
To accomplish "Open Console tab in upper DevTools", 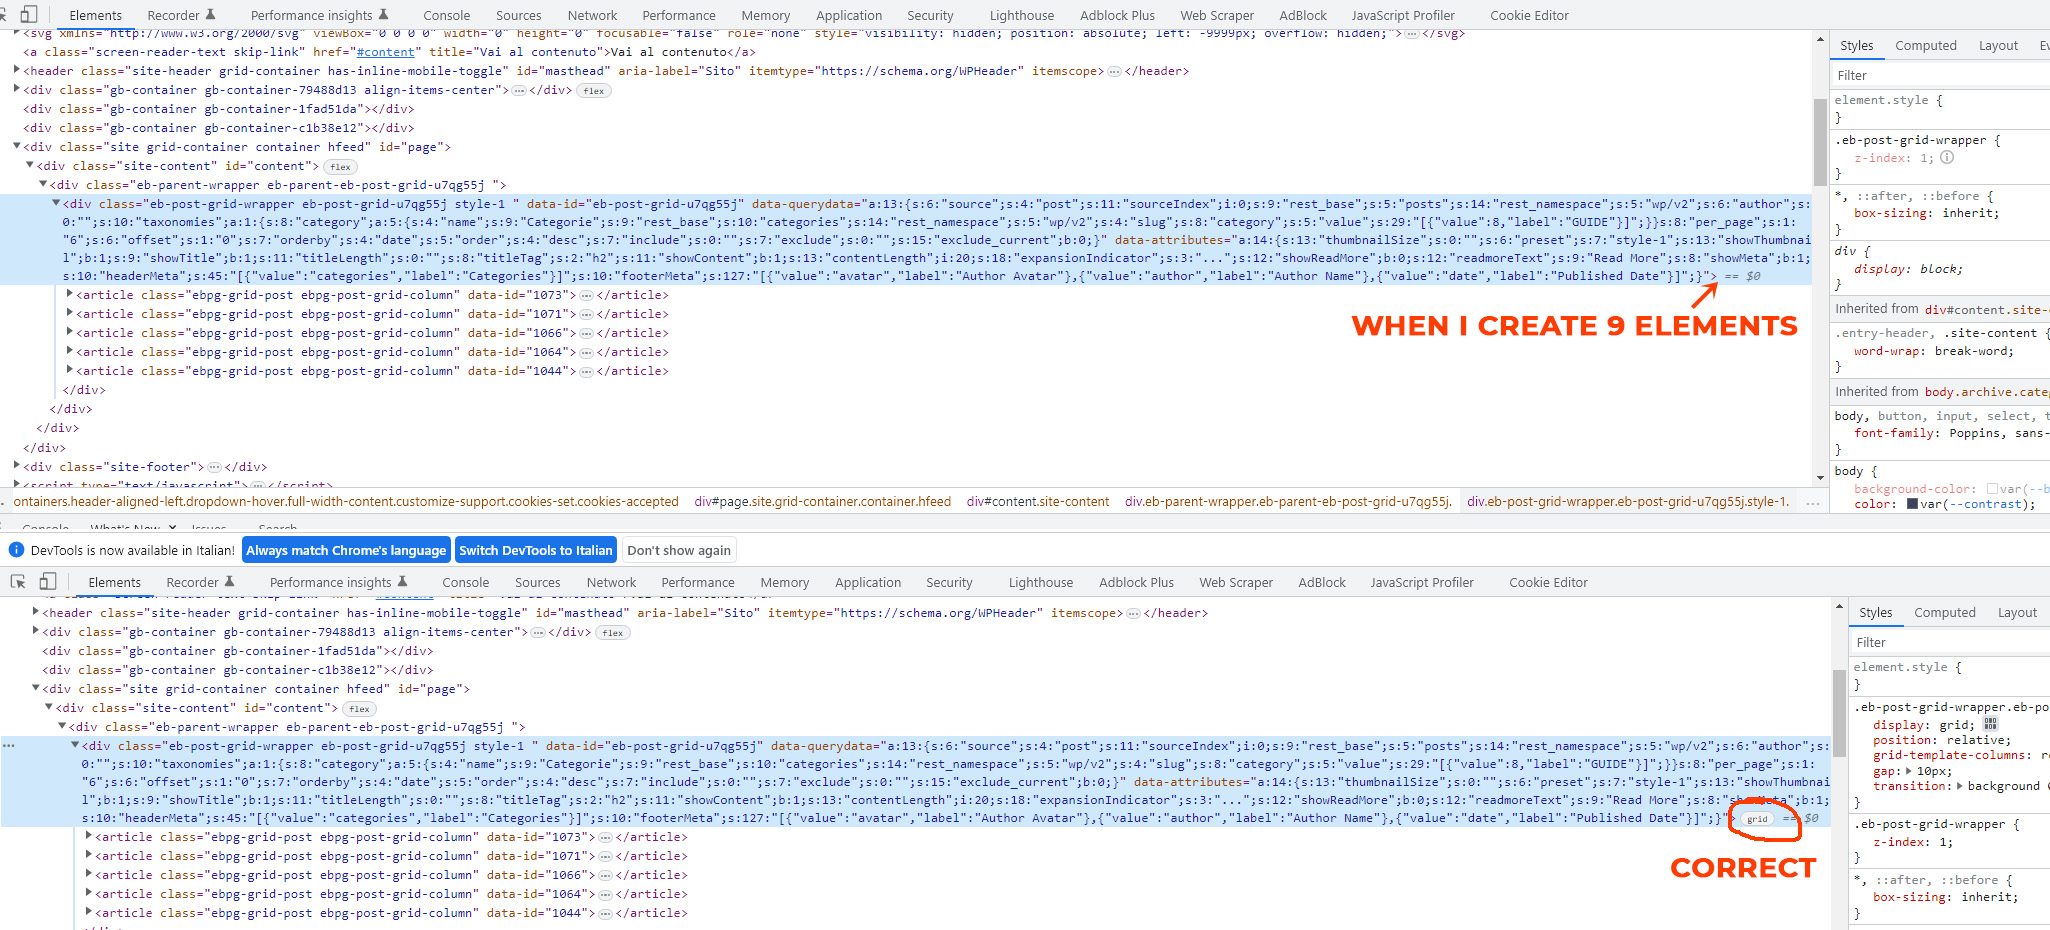I will tap(447, 15).
